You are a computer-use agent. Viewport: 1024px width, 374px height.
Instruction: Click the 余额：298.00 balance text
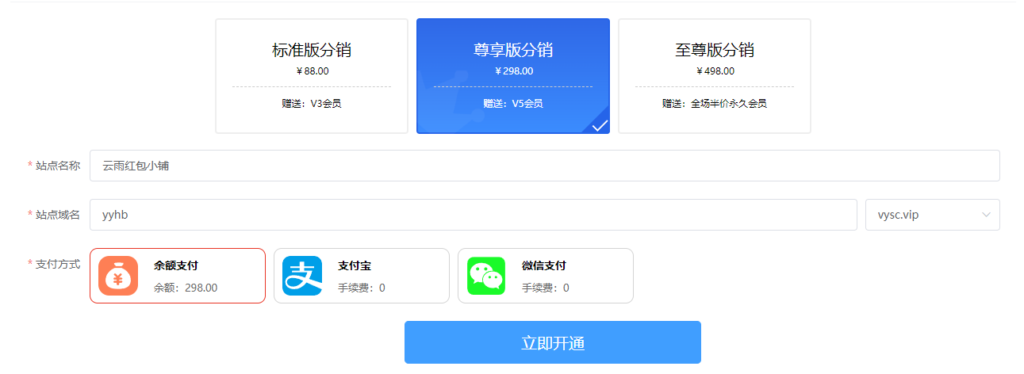click(x=185, y=287)
